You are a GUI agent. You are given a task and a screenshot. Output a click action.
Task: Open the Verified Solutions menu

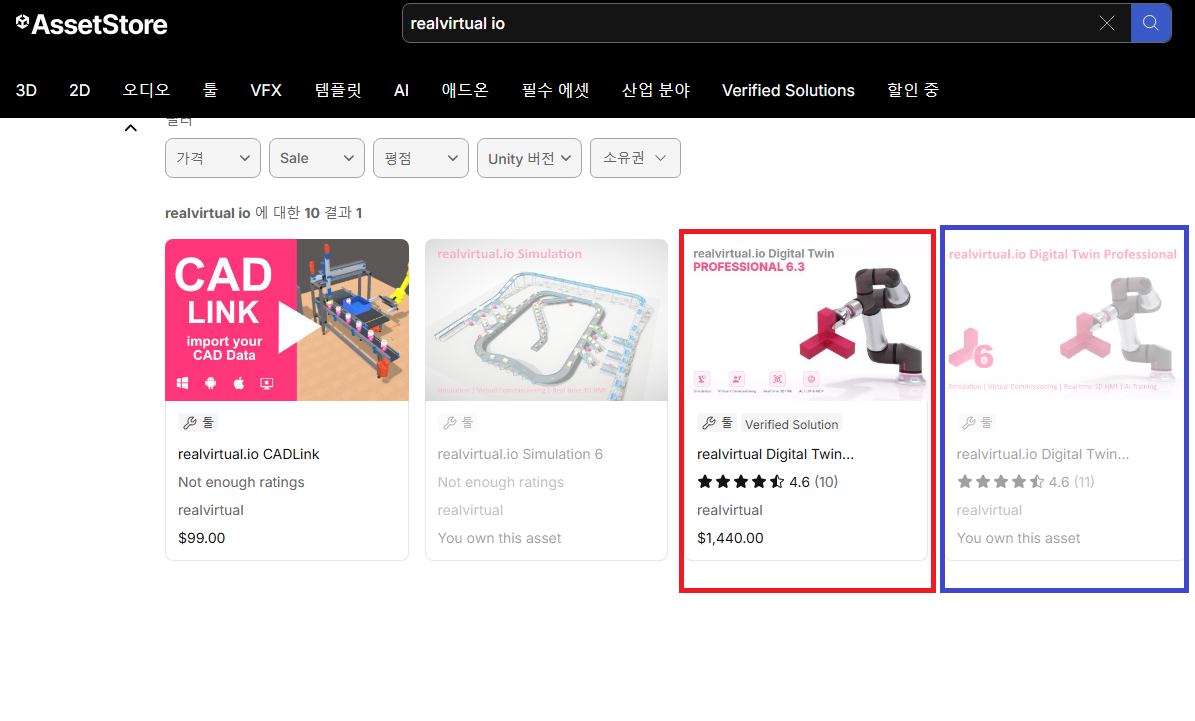click(x=788, y=91)
